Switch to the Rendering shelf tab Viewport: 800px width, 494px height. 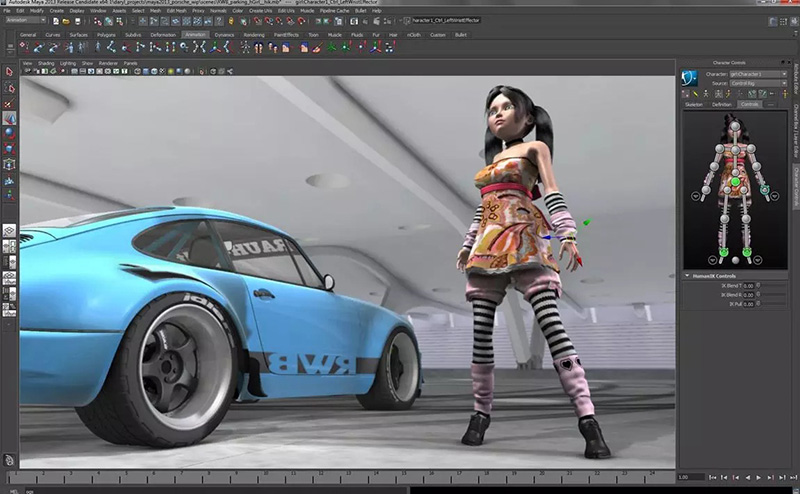pyautogui.click(x=254, y=35)
